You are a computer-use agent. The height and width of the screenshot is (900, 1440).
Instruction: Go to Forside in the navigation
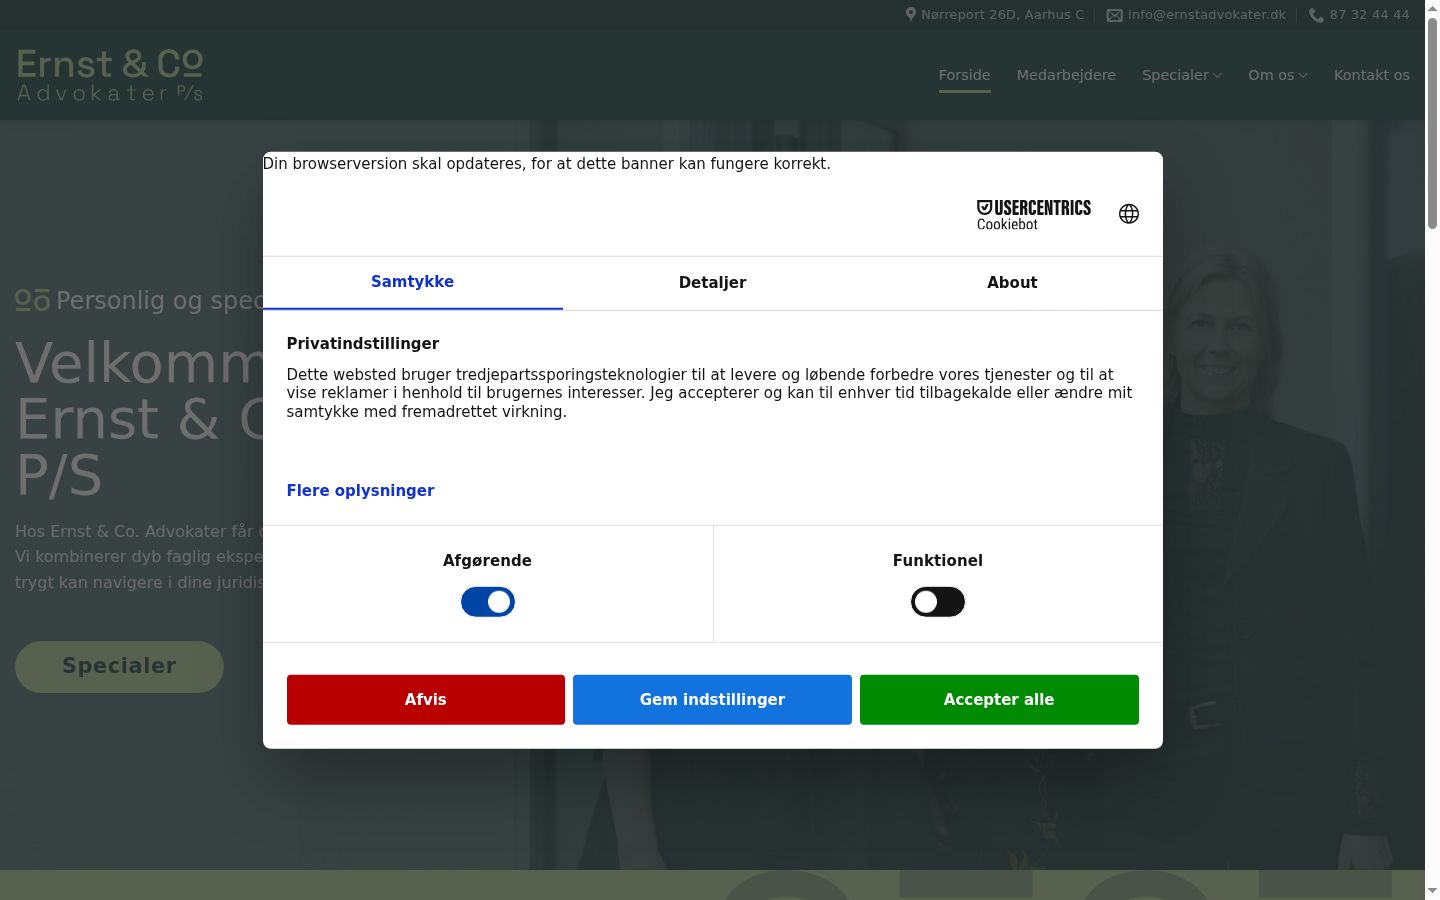[965, 75]
